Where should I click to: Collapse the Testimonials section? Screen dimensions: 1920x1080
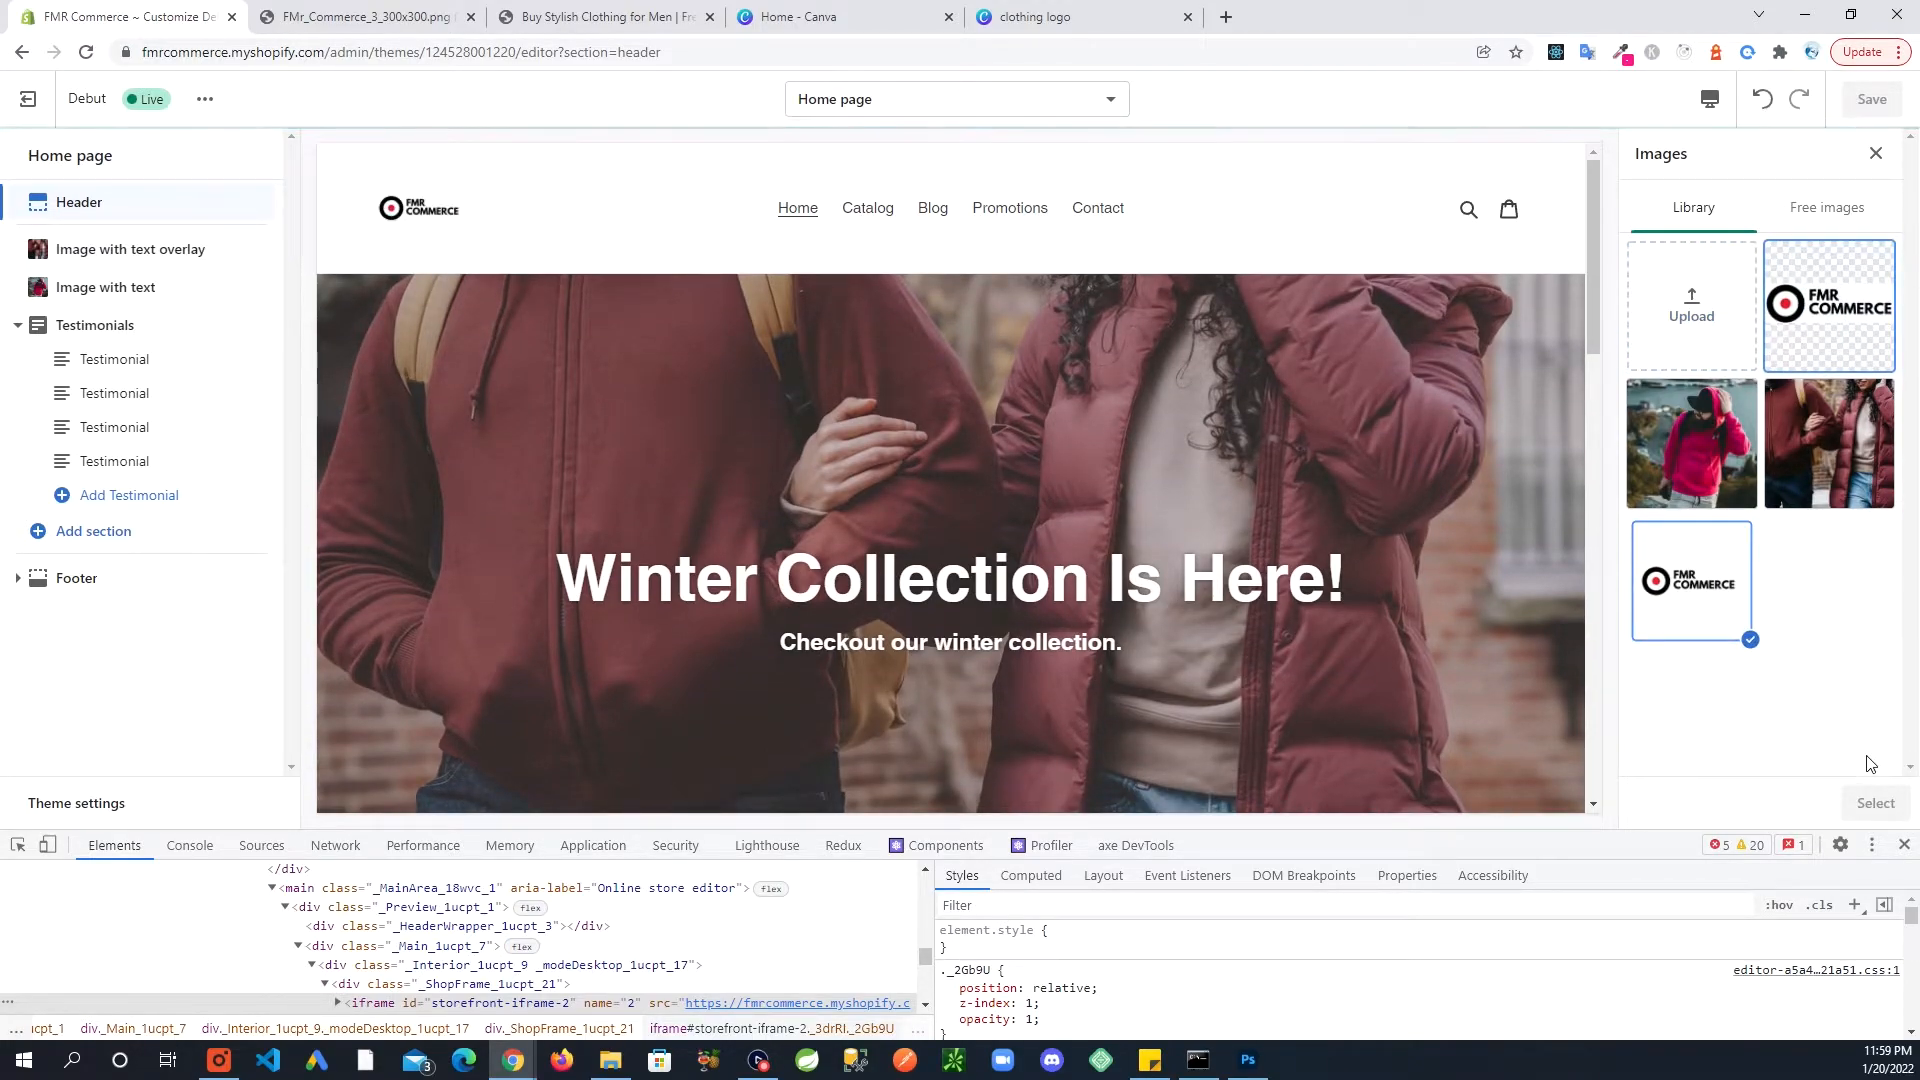18,326
